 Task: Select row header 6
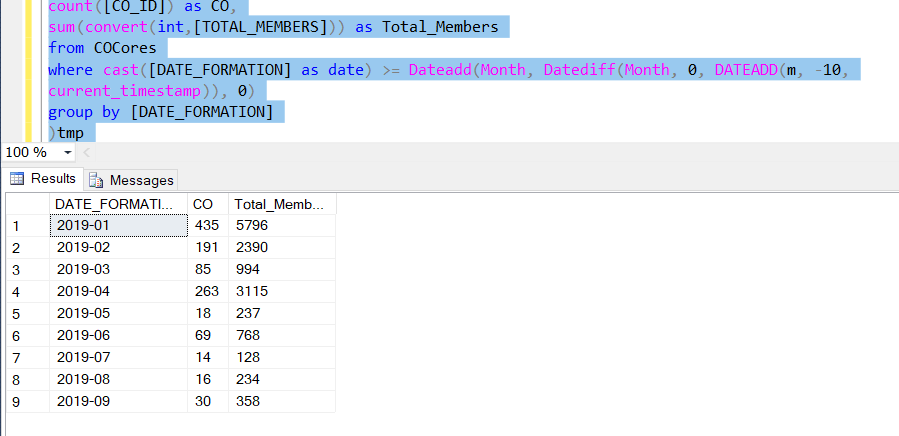28,336
